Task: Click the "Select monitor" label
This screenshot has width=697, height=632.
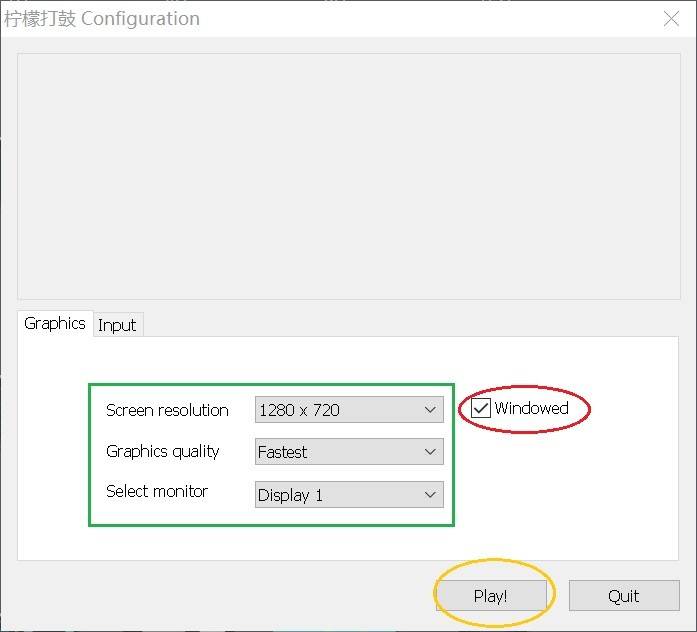Action: click(x=157, y=491)
